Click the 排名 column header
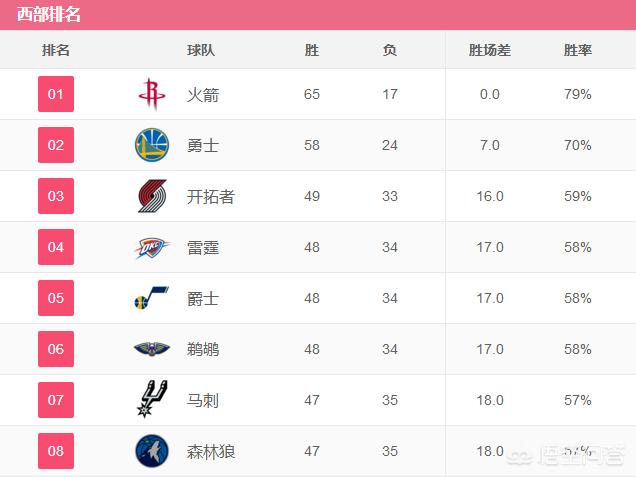Screen dimensions: 636x477 tap(56, 50)
